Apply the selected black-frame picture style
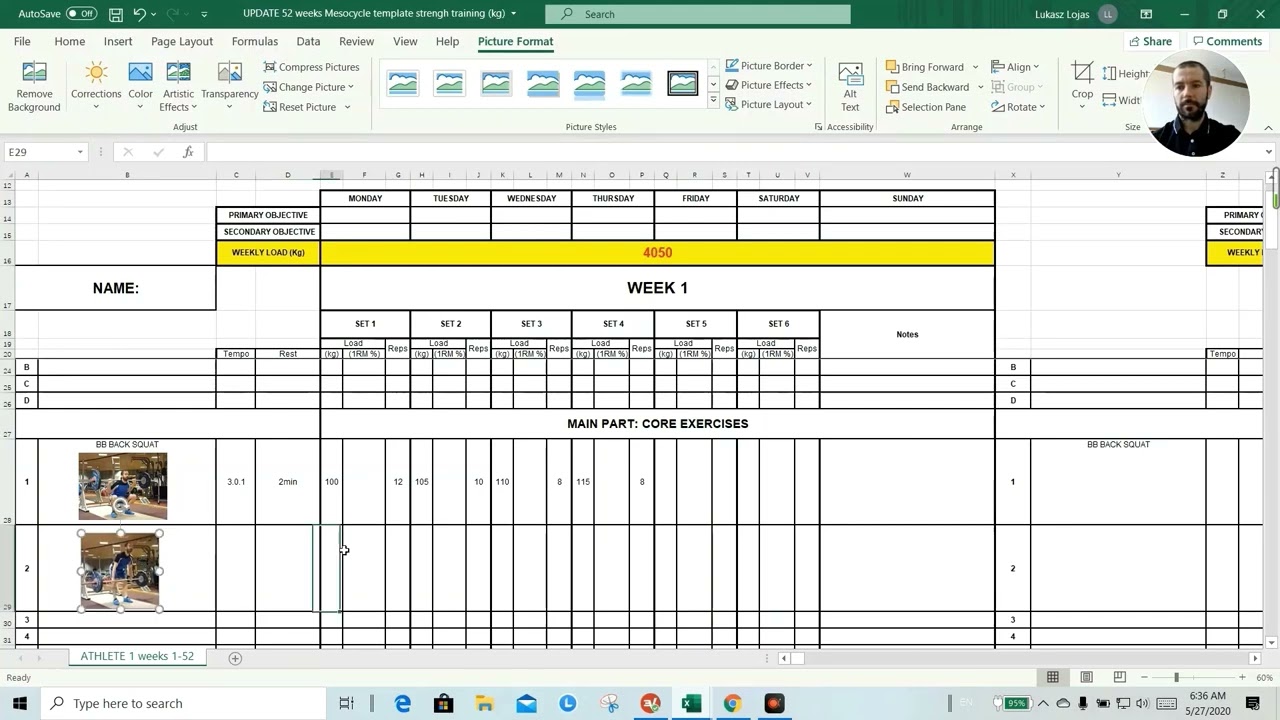The image size is (1280, 720). pyautogui.click(x=683, y=83)
